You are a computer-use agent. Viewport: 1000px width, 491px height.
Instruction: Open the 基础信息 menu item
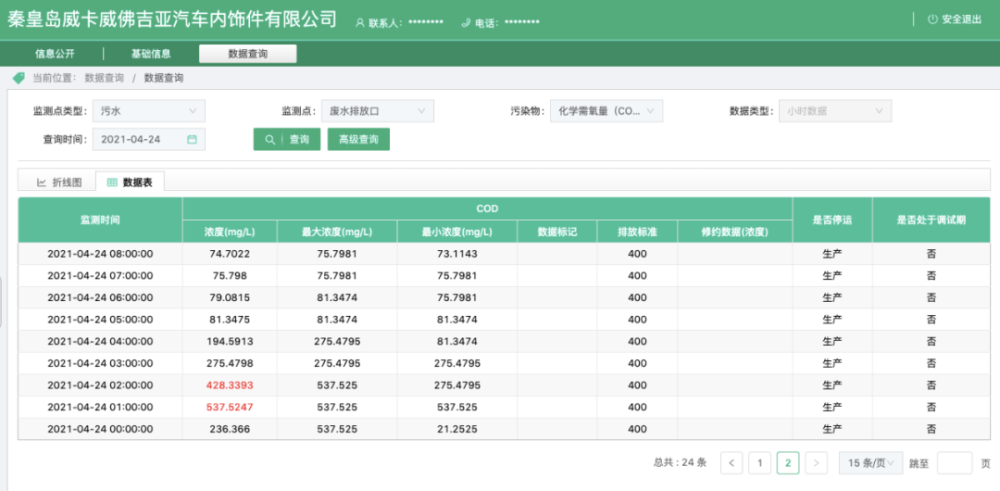(x=151, y=54)
